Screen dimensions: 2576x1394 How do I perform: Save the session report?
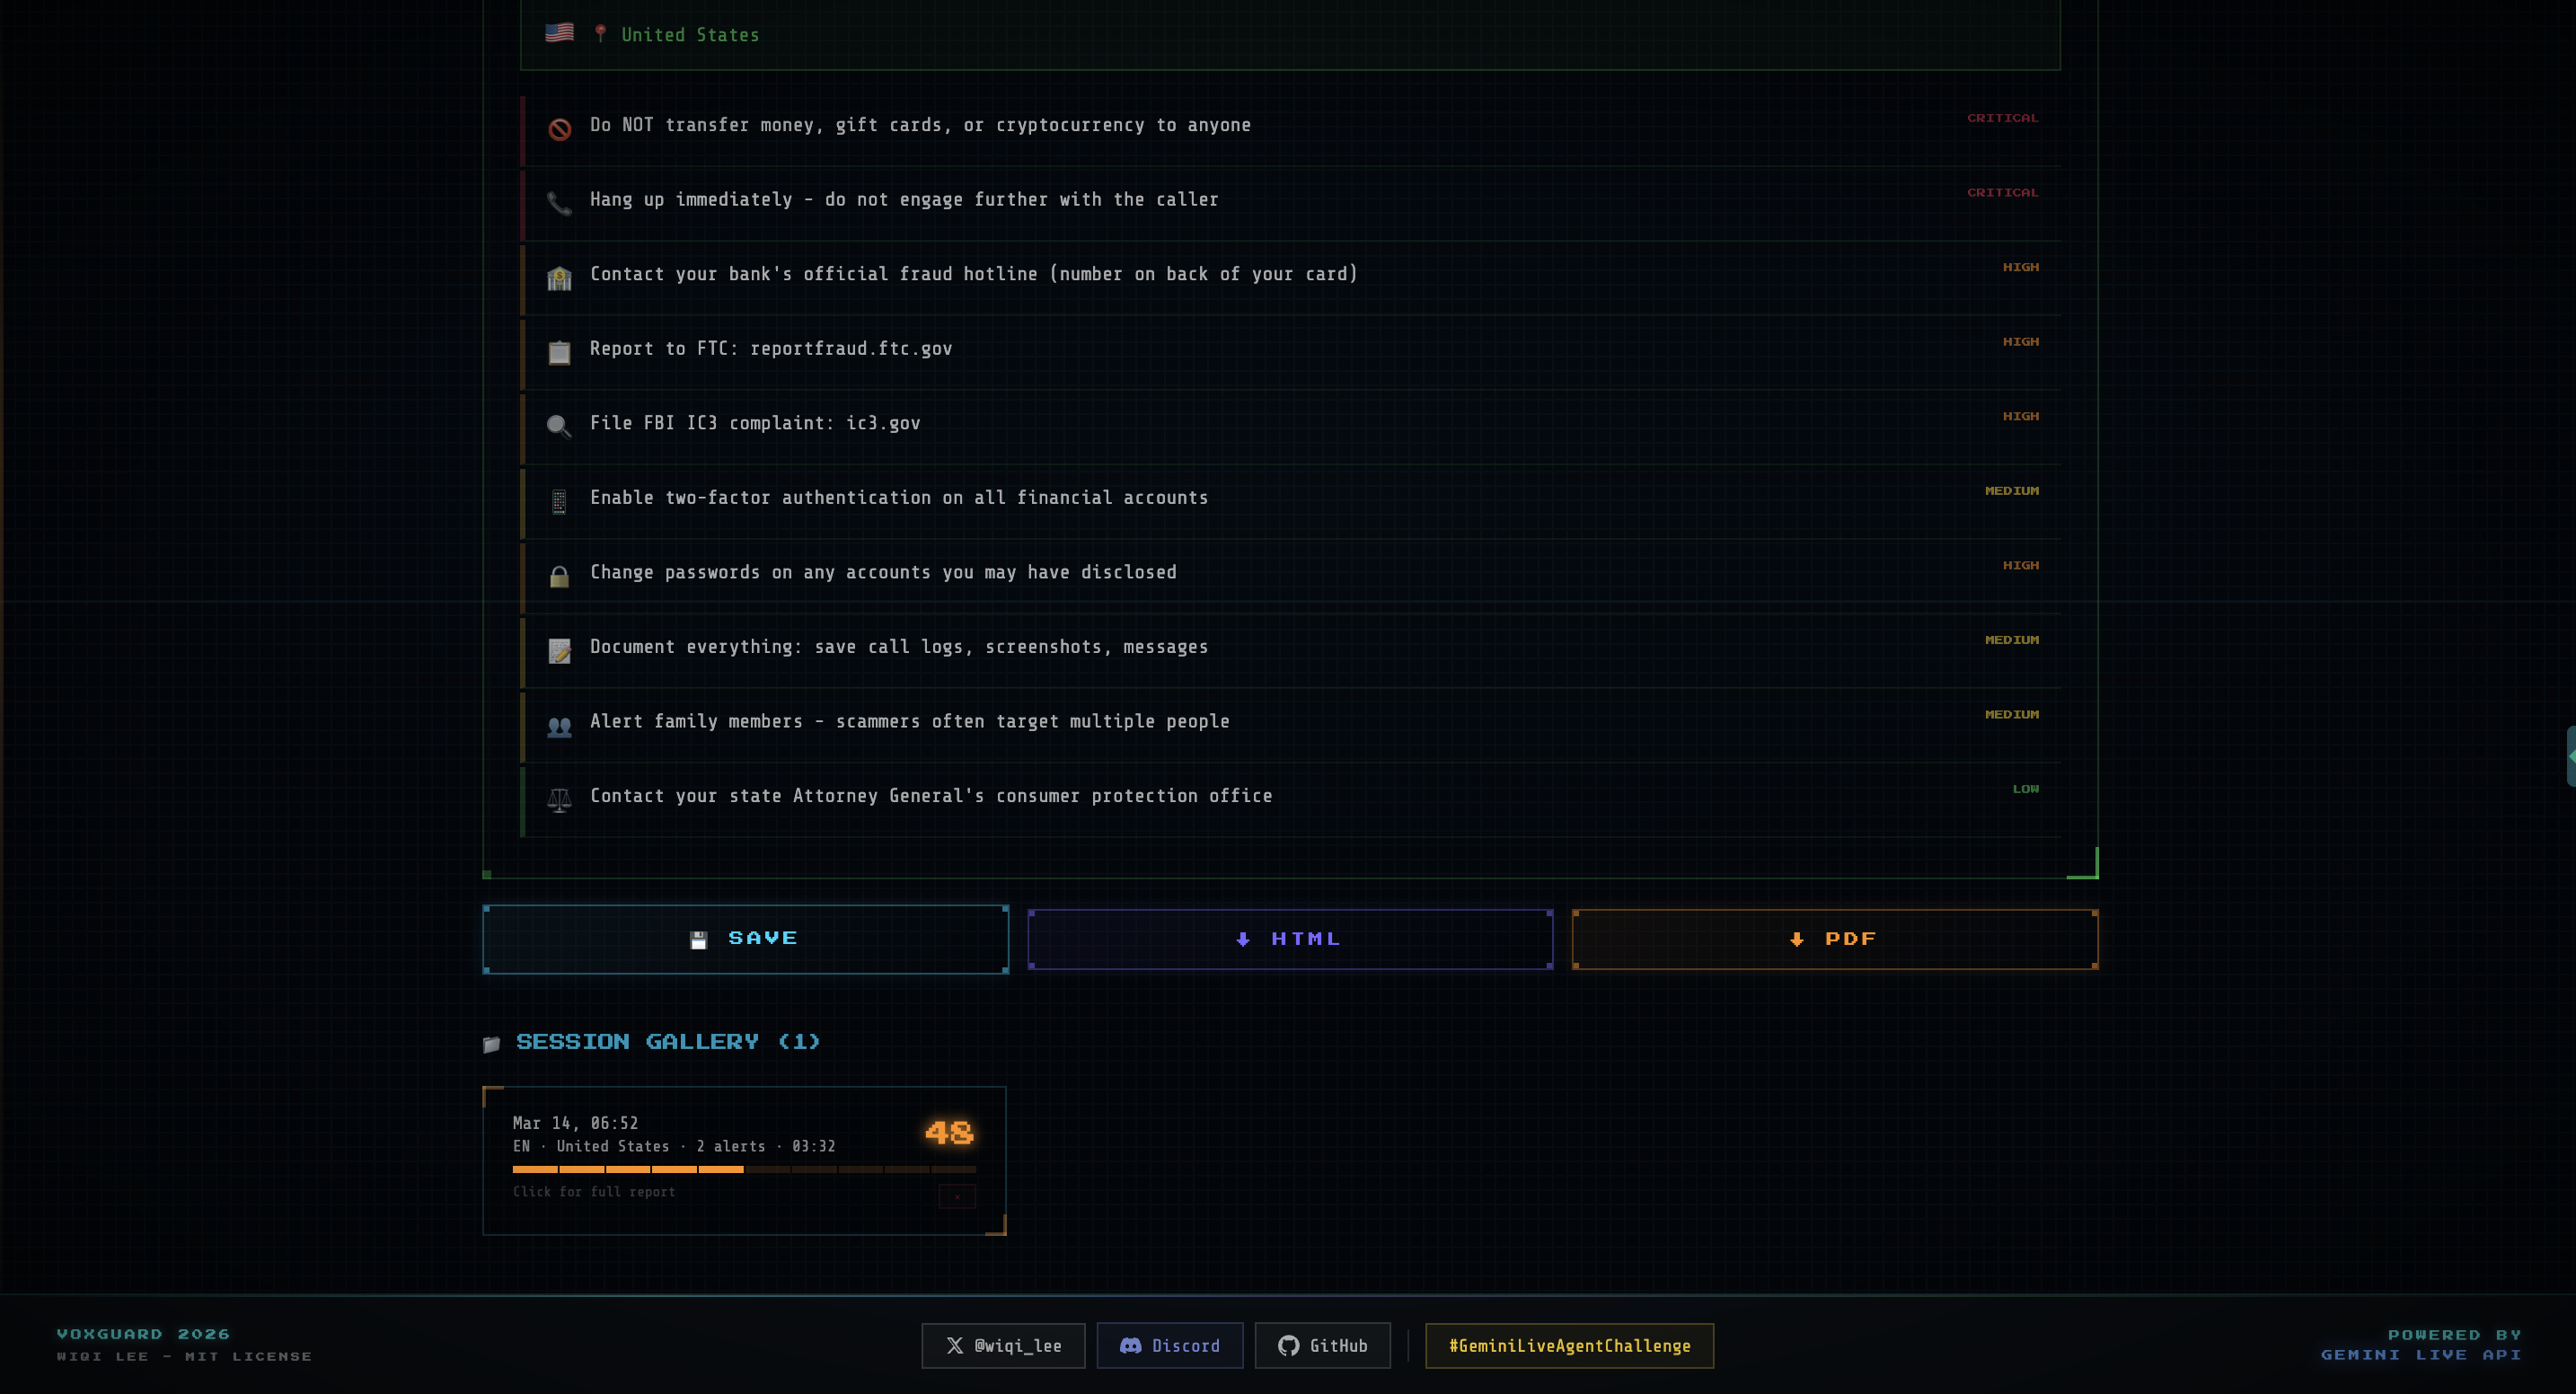[x=745, y=939]
